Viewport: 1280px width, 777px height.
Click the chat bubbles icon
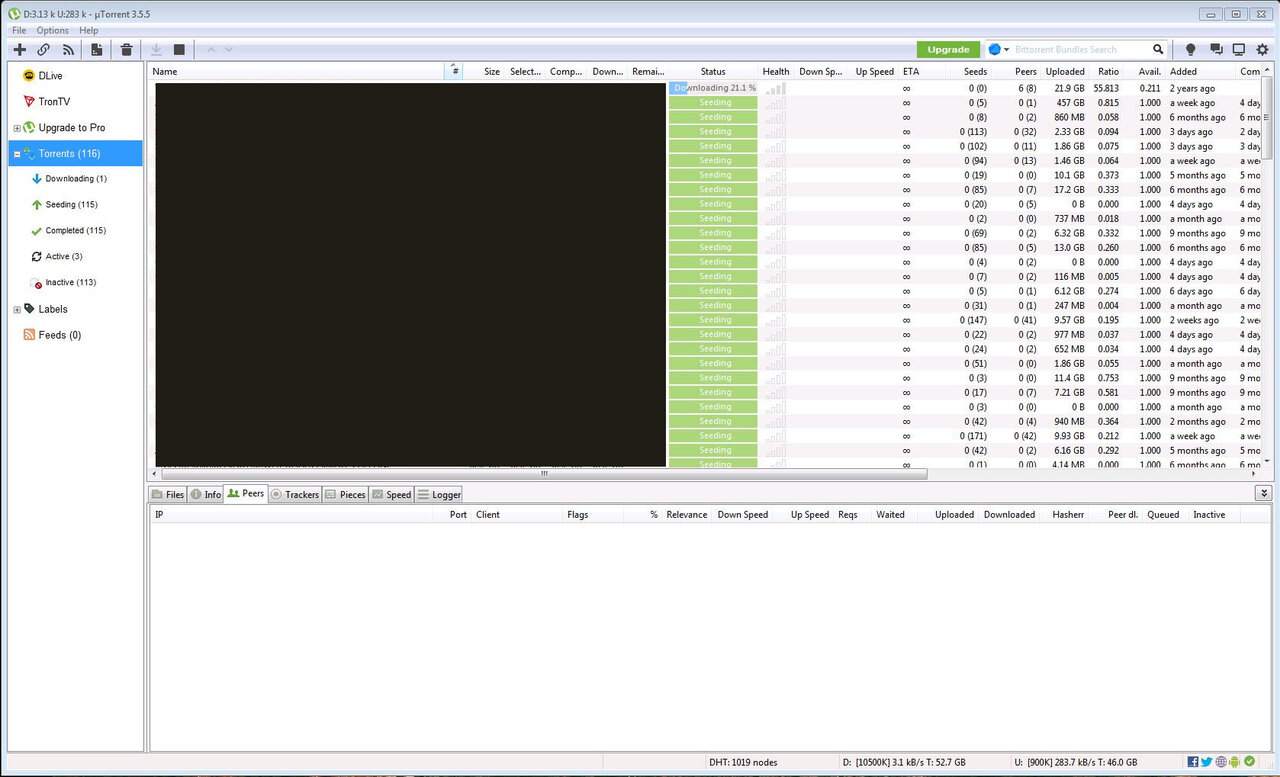(1216, 49)
